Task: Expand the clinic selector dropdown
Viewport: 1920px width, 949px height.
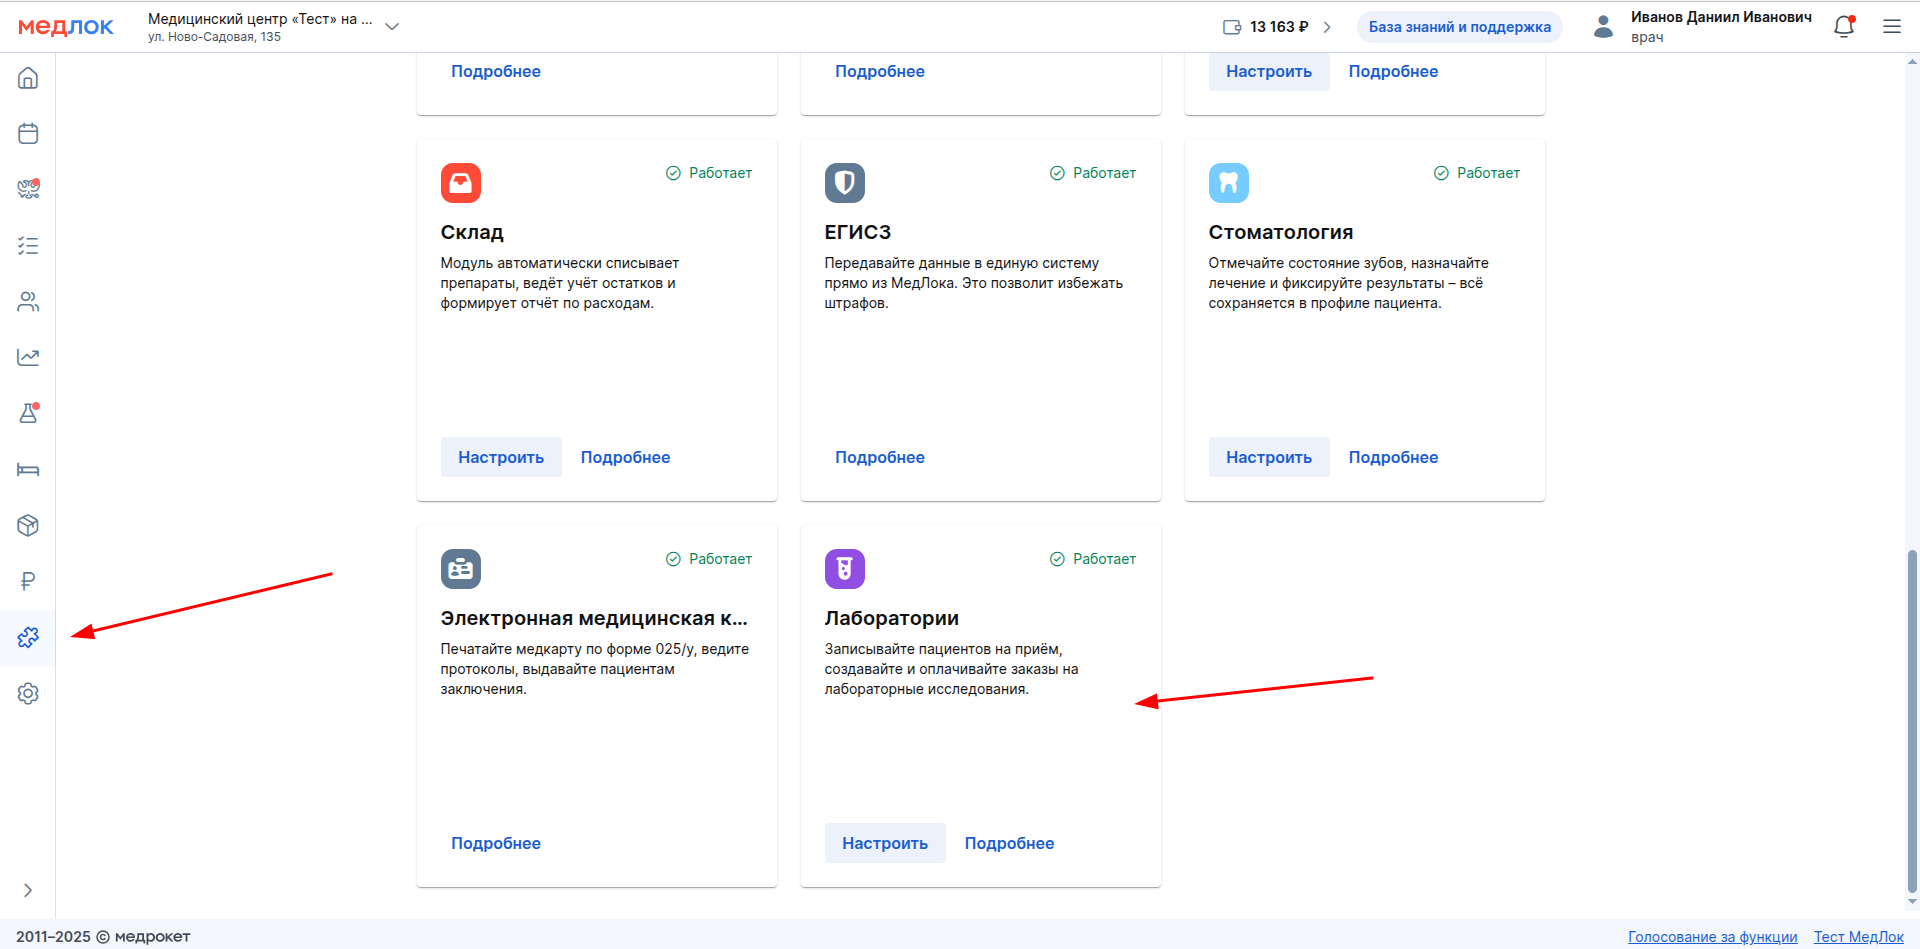Action: coord(392,27)
